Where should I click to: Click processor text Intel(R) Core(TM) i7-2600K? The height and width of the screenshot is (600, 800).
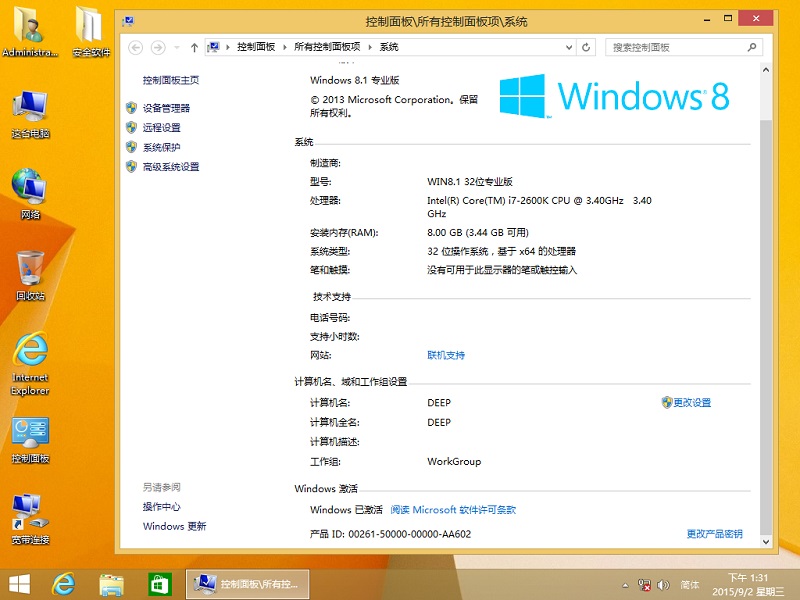click(488, 201)
